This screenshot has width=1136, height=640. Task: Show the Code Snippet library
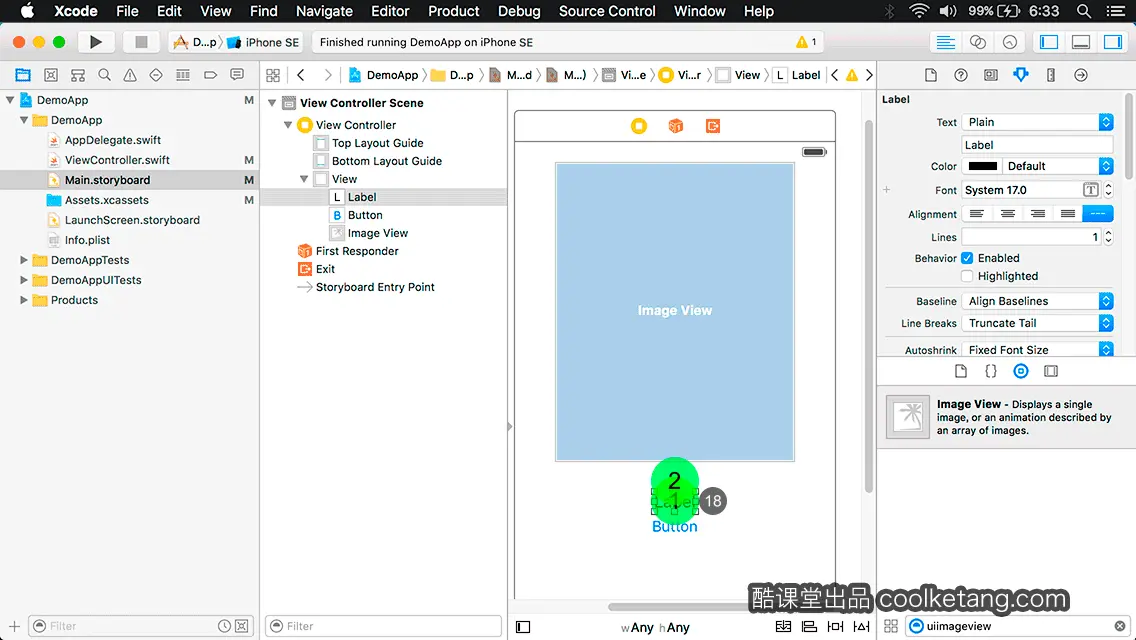[990, 371]
